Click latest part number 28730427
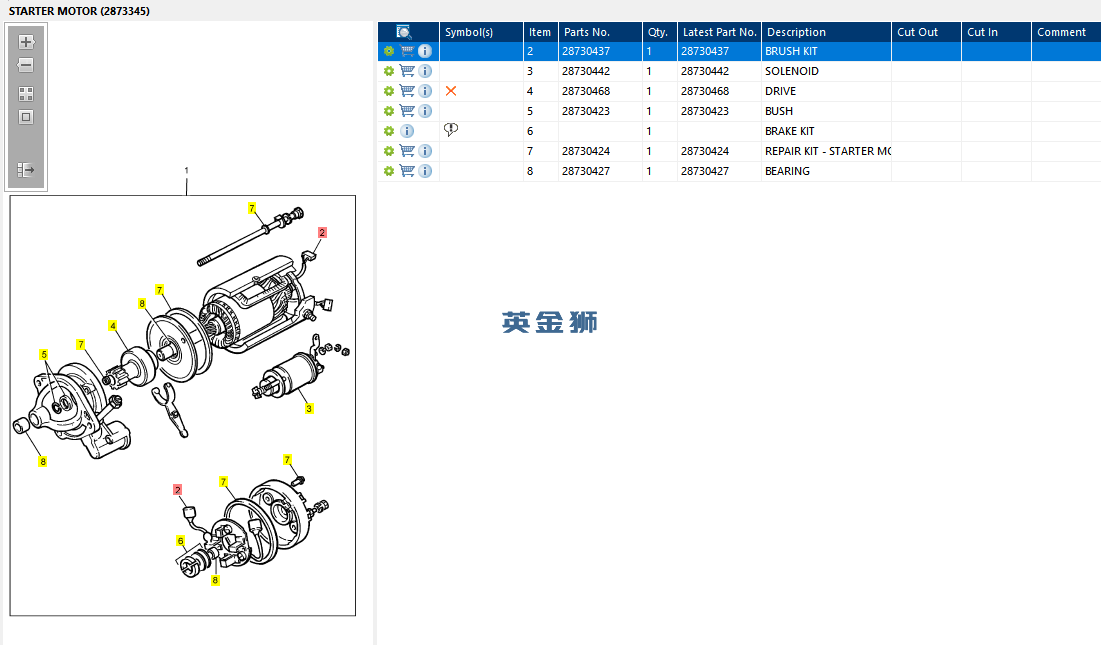The height and width of the screenshot is (645, 1101). coord(705,171)
